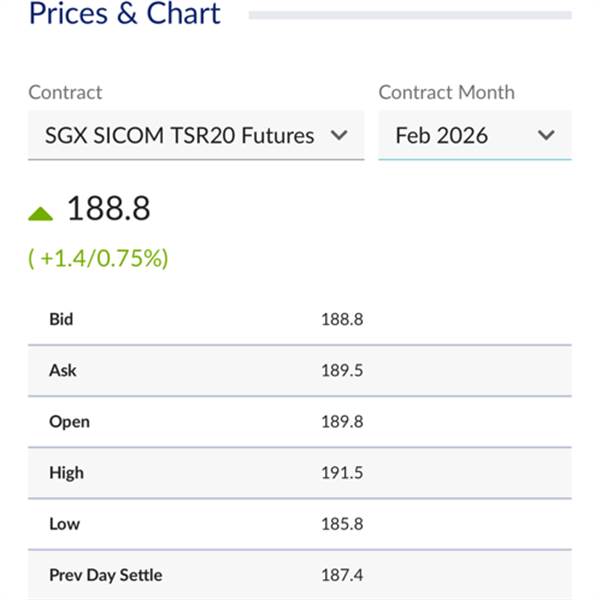Click the Contract Month field label
Screen dimensions: 600x600
tap(446, 92)
